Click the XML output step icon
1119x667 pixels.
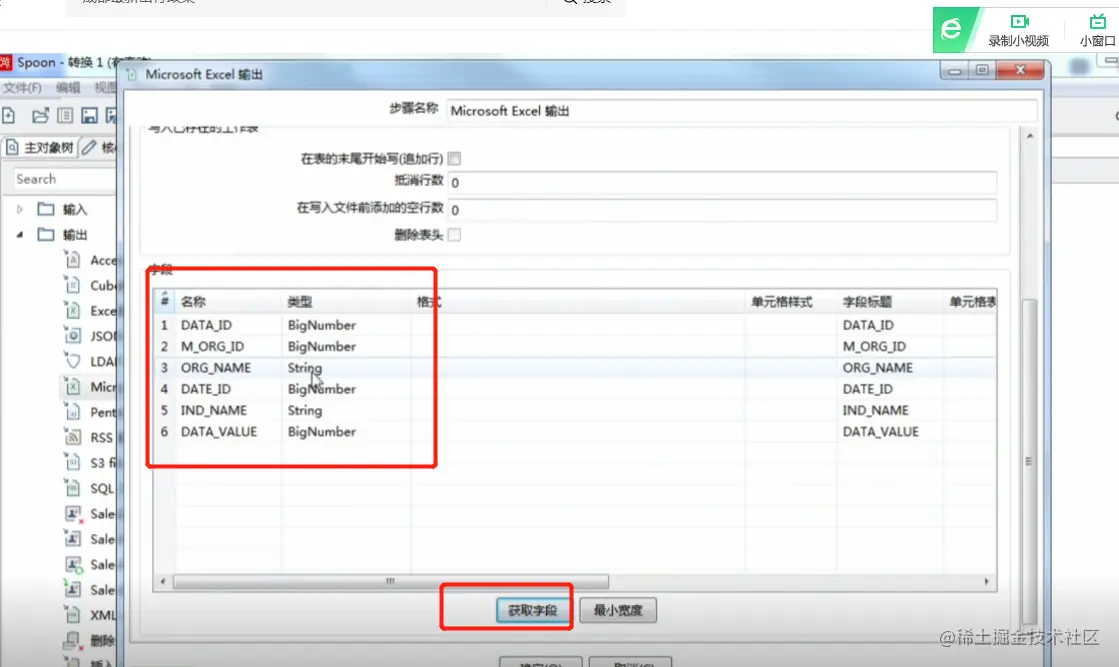click(x=72, y=614)
